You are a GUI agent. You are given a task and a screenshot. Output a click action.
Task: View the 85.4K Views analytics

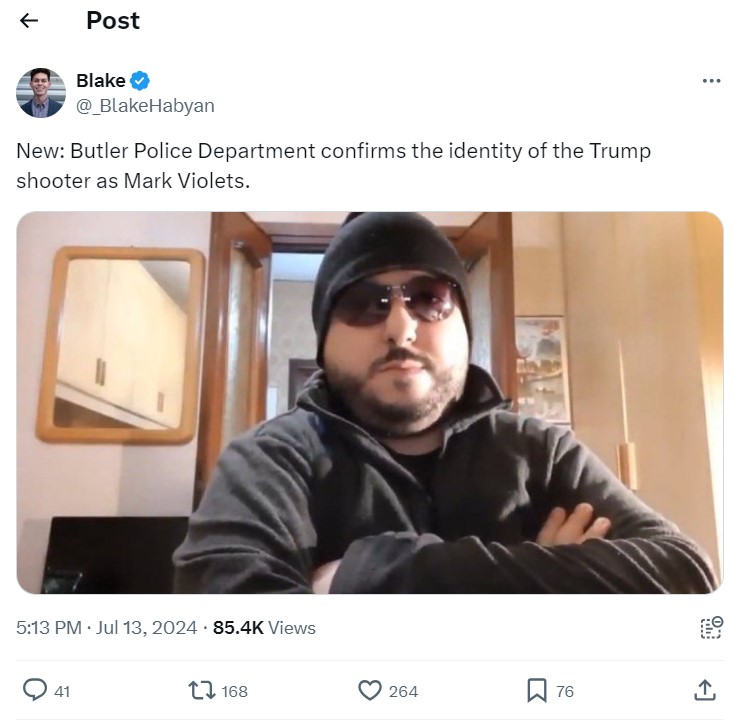tap(264, 627)
